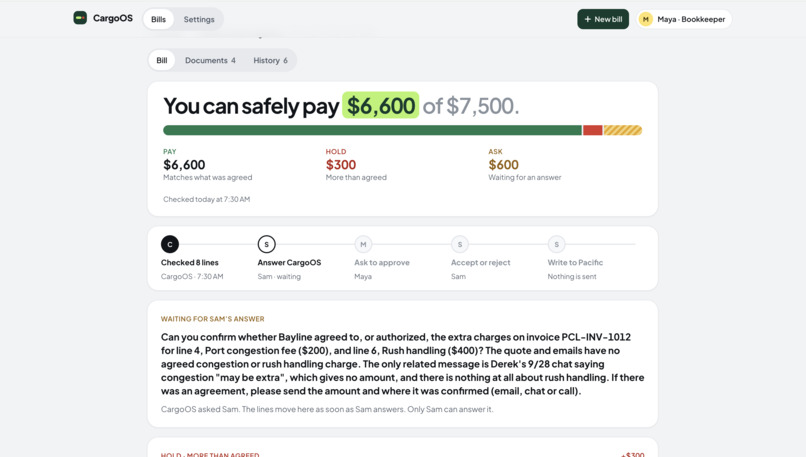Screen dimensions: 806x457
Task: Click the highlighted $6,600 amount
Action: (x=381, y=105)
